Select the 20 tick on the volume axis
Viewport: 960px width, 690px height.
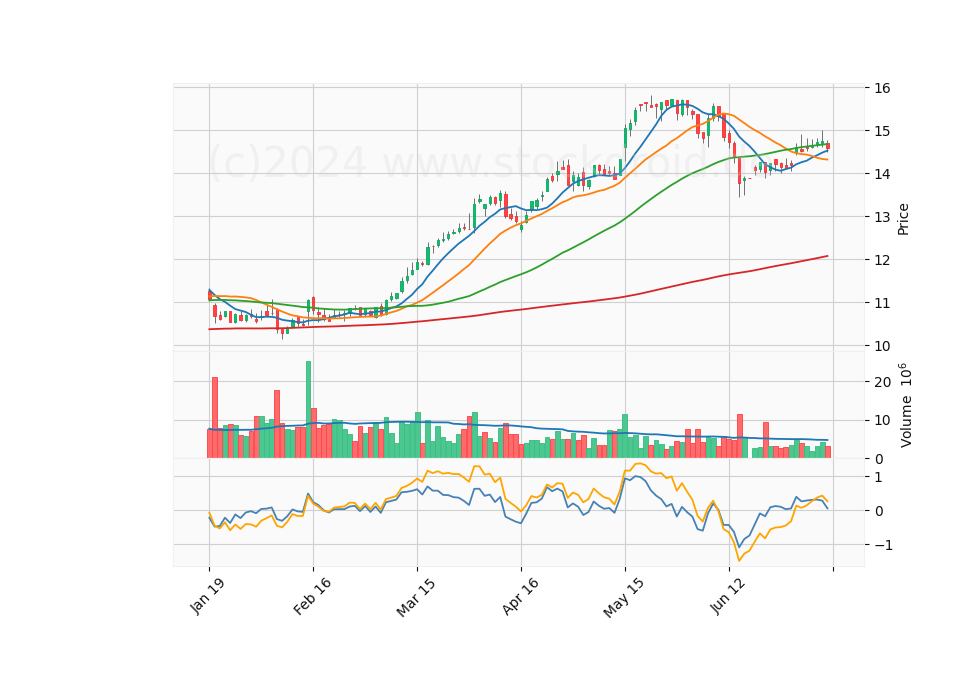pos(882,382)
